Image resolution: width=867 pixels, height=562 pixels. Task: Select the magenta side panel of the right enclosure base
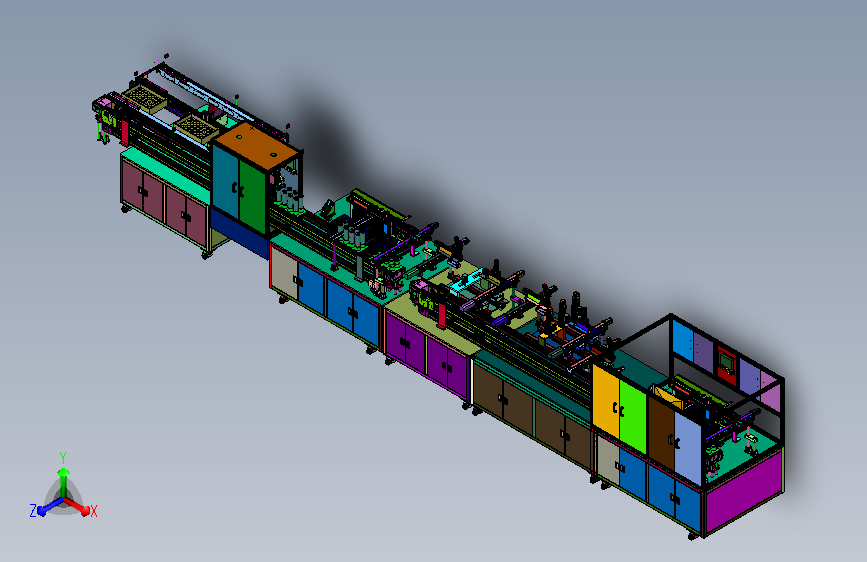pos(744,491)
